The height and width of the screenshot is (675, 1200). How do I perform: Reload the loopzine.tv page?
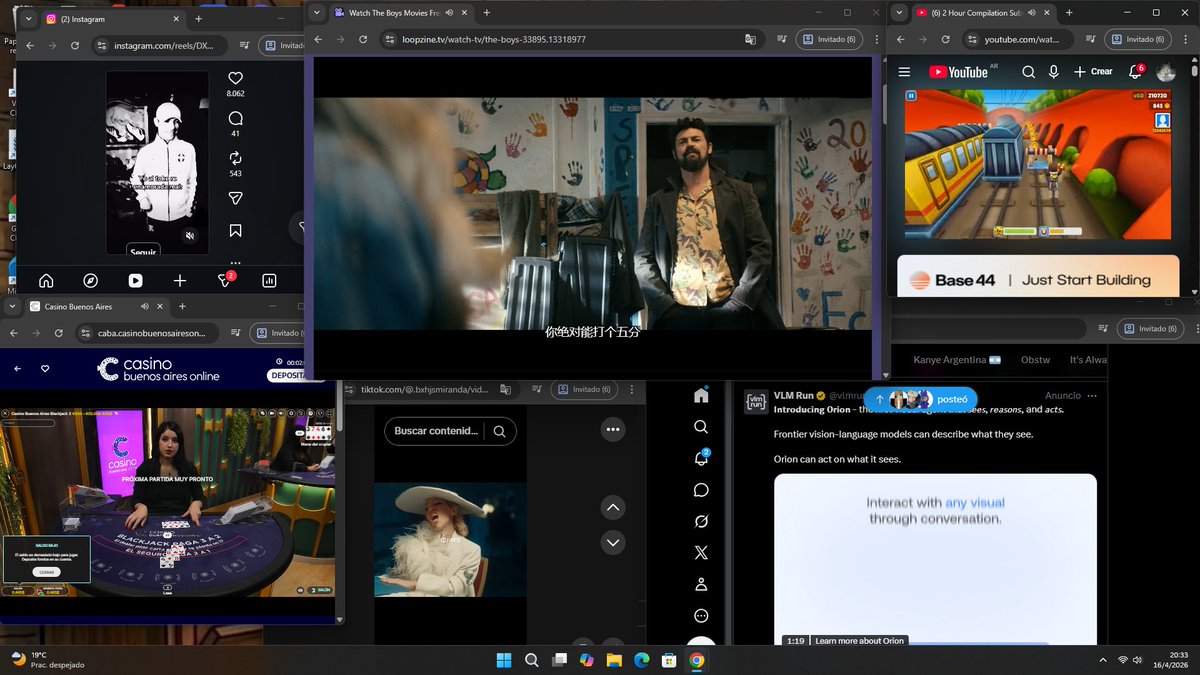click(x=362, y=39)
